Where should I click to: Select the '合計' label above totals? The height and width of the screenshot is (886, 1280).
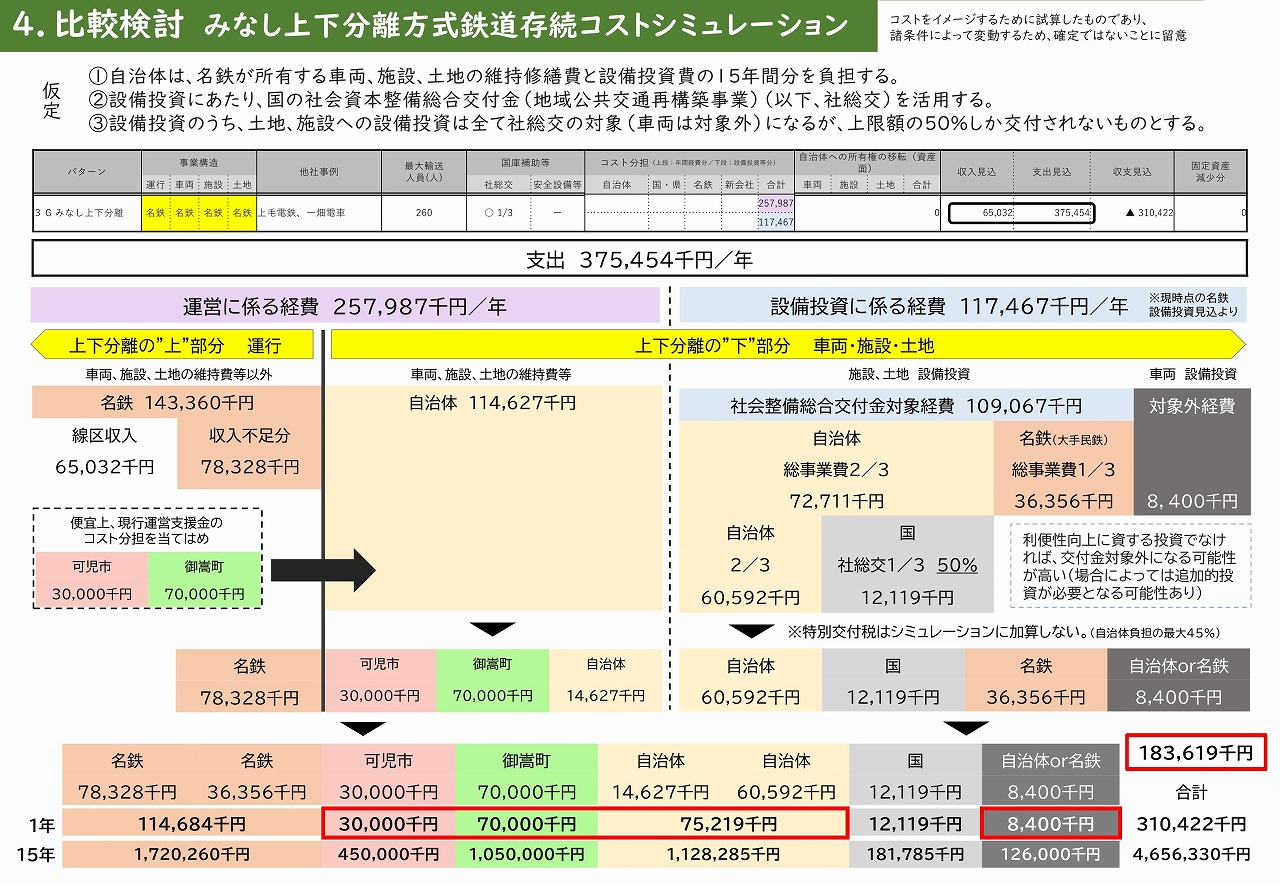pyautogui.click(x=1191, y=792)
